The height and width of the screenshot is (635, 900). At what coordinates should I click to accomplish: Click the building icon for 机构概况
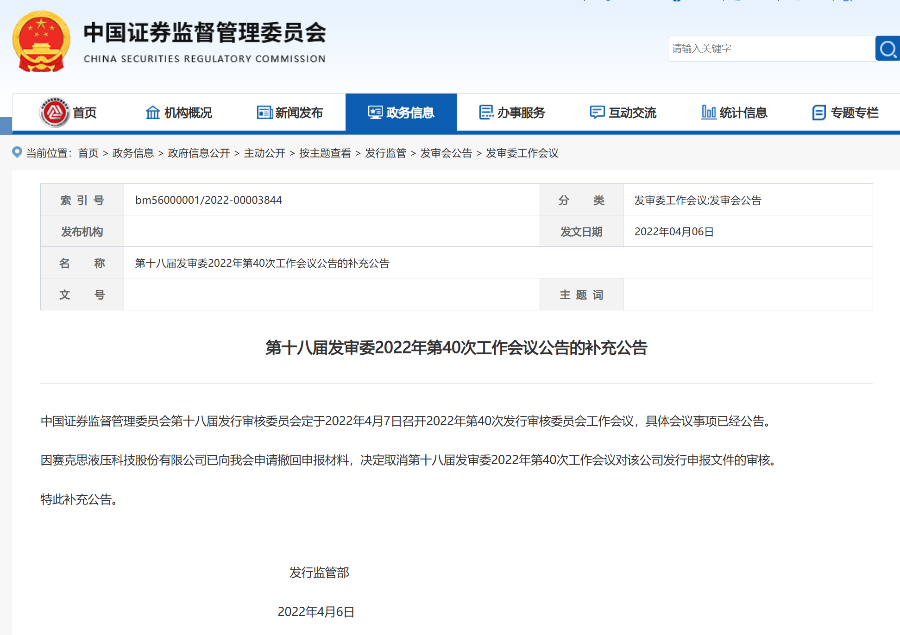point(152,112)
